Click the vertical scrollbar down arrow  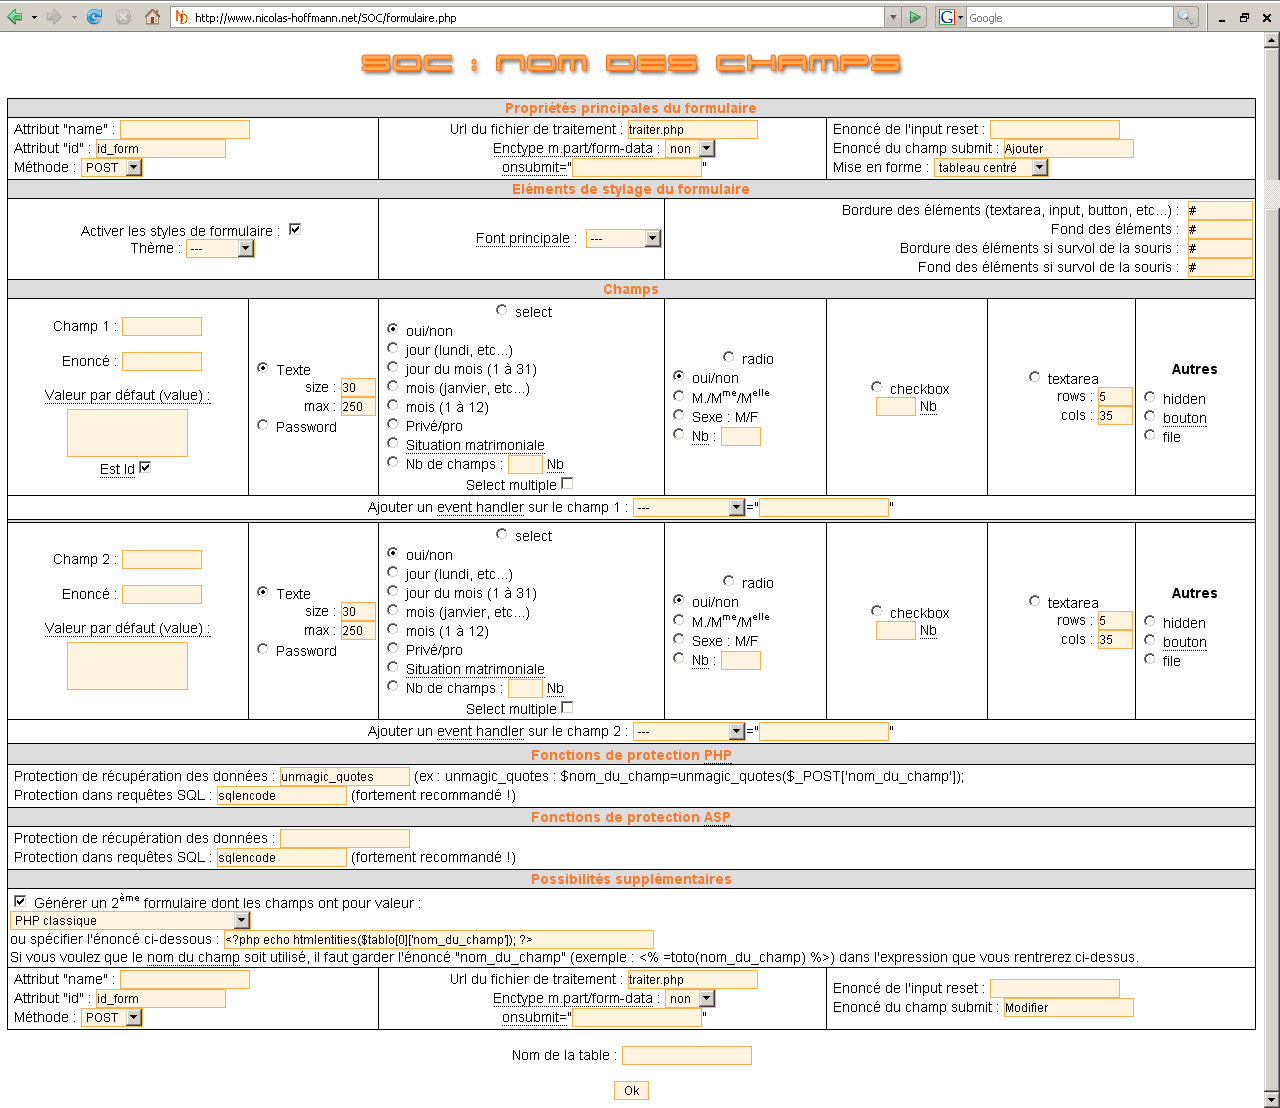pyautogui.click(x=1271, y=1098)
